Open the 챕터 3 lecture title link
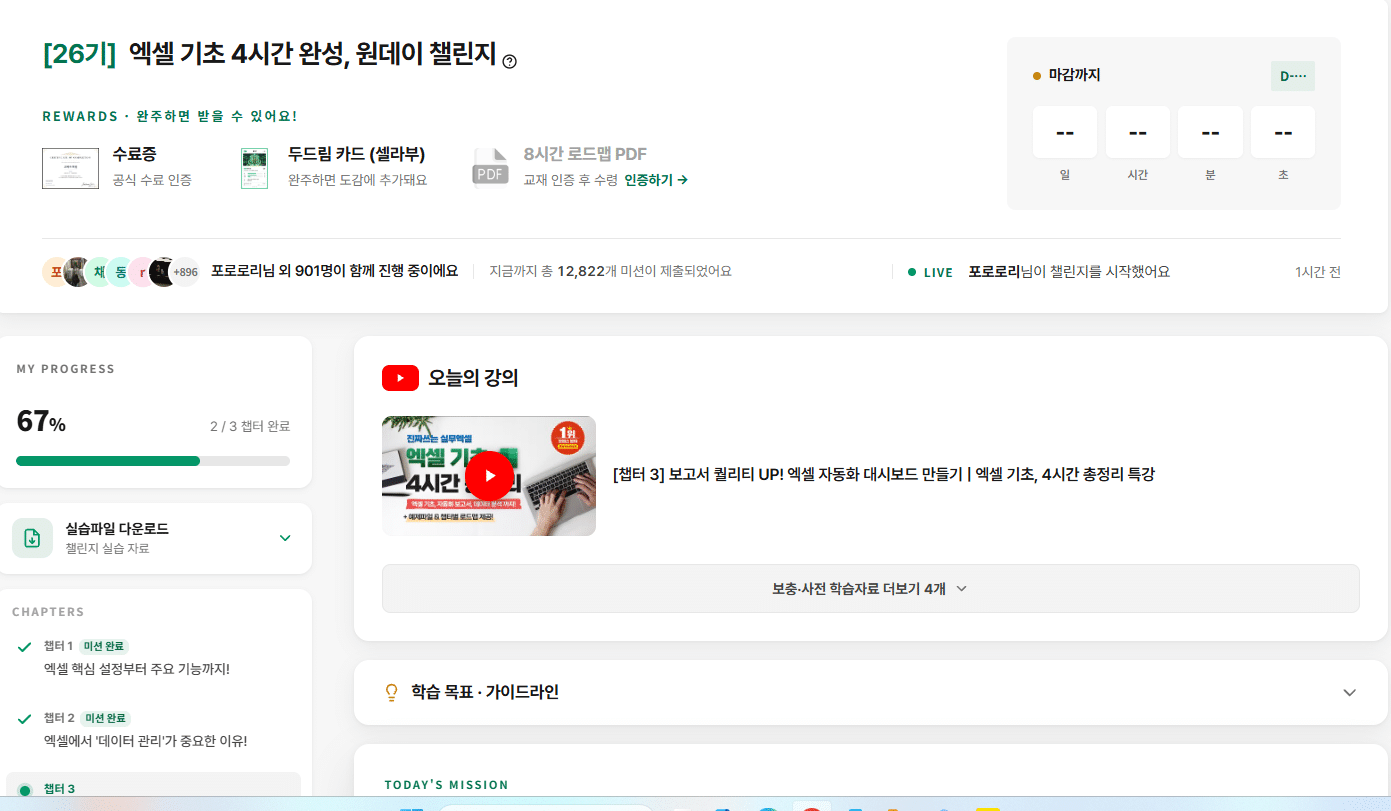 click(884, 474)
